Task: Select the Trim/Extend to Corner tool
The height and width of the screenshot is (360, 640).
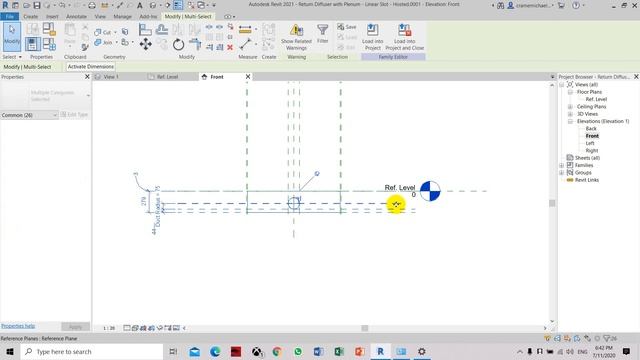Action: (x=195, y=44)
